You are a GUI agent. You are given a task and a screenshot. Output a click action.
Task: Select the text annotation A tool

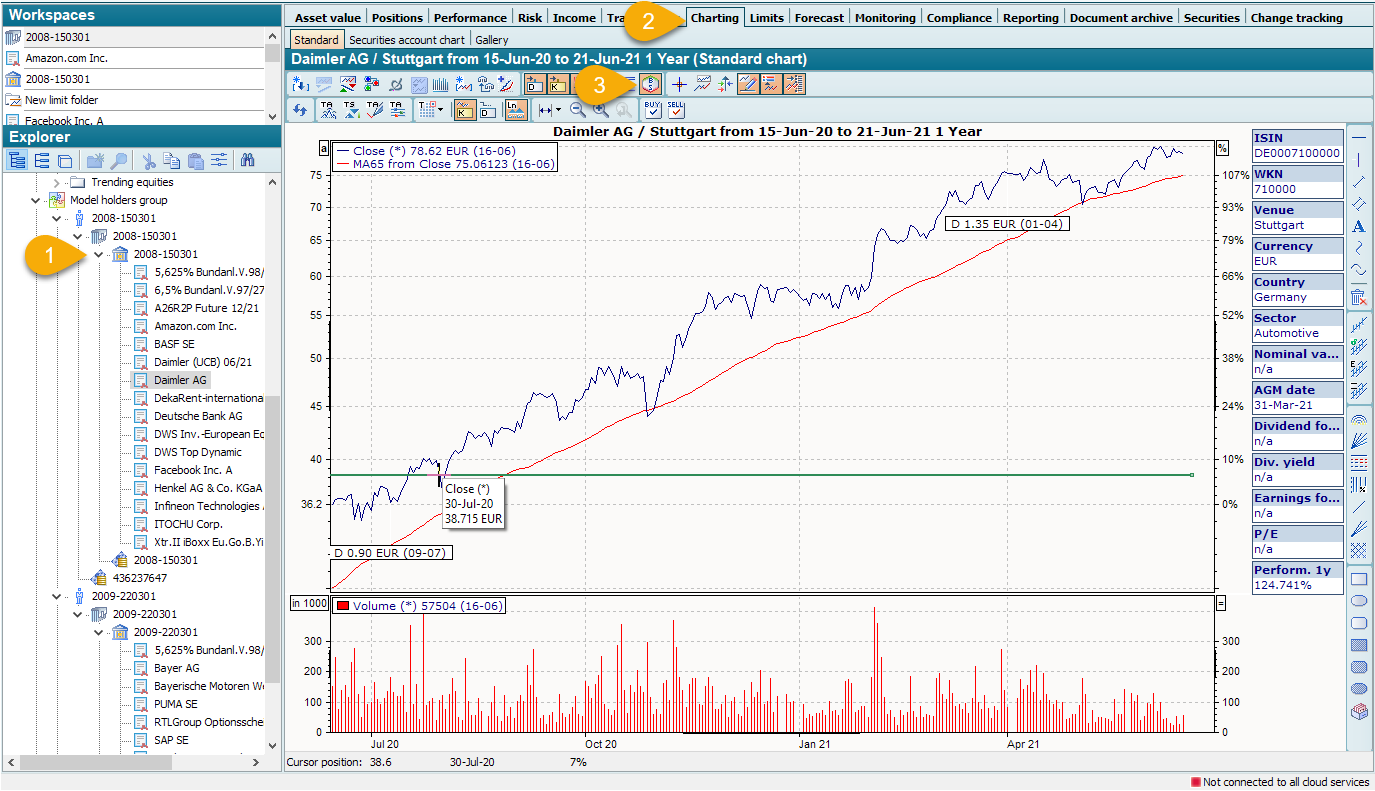[x=1358, y=227]
